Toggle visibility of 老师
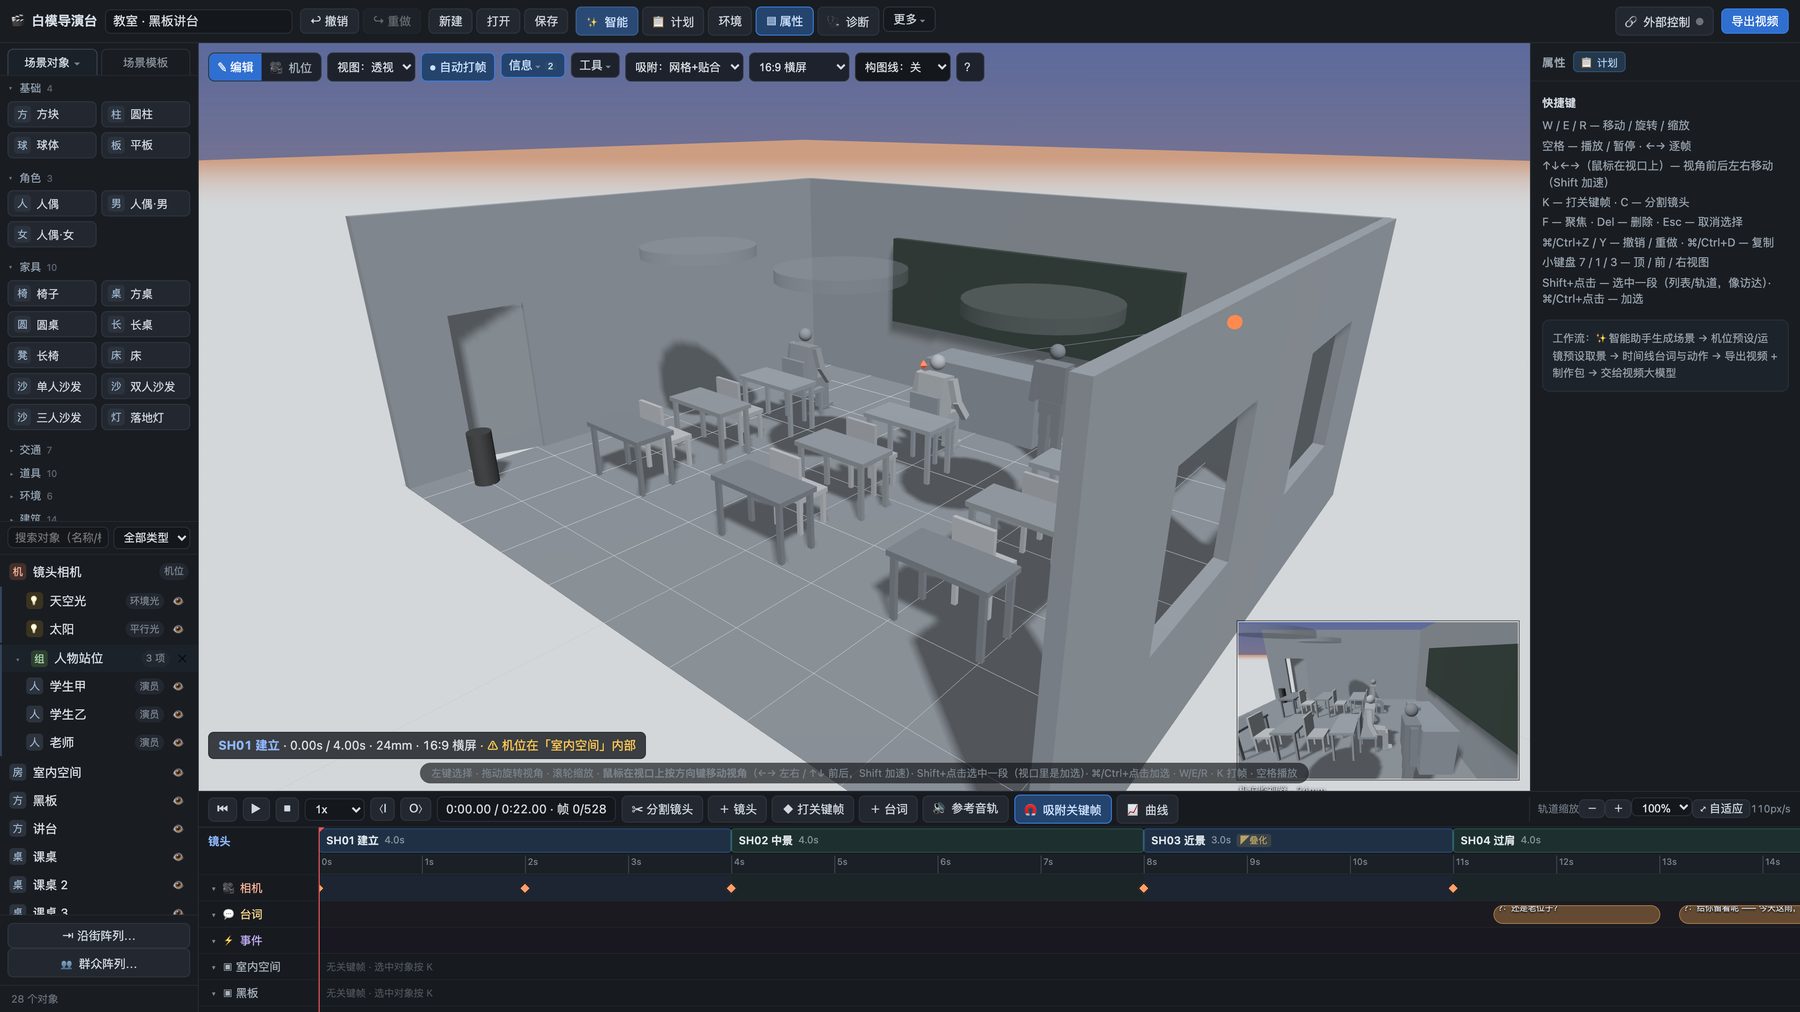The image size is (1800, 1012). (178, 742)
